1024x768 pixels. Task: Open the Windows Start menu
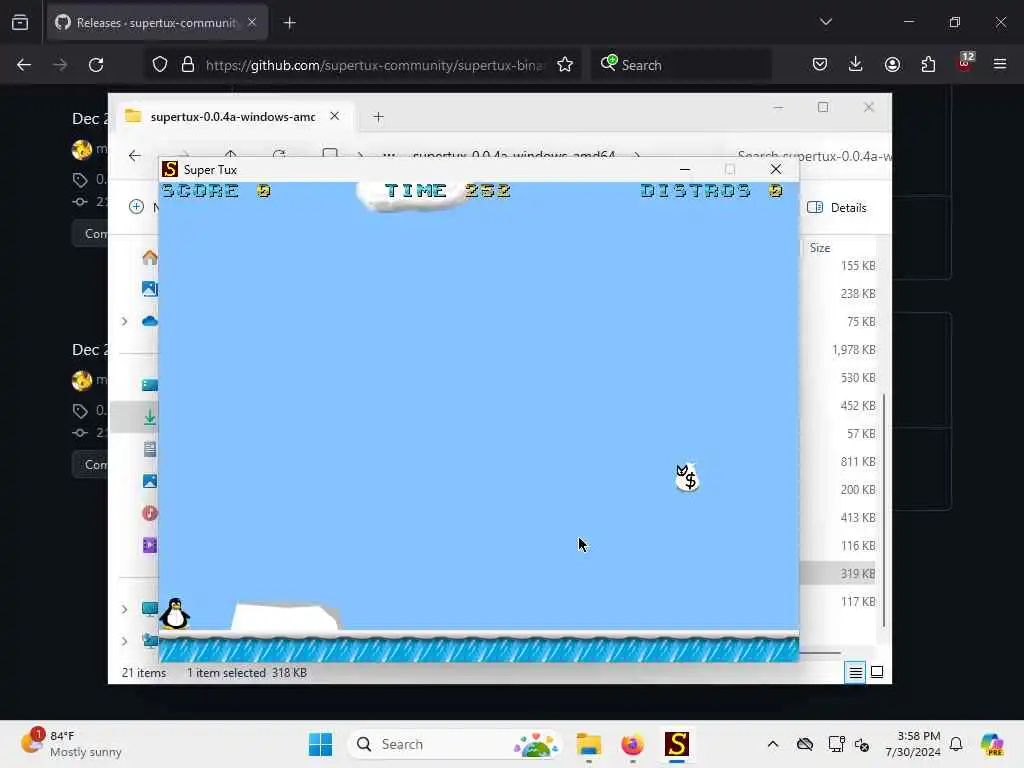320,744
